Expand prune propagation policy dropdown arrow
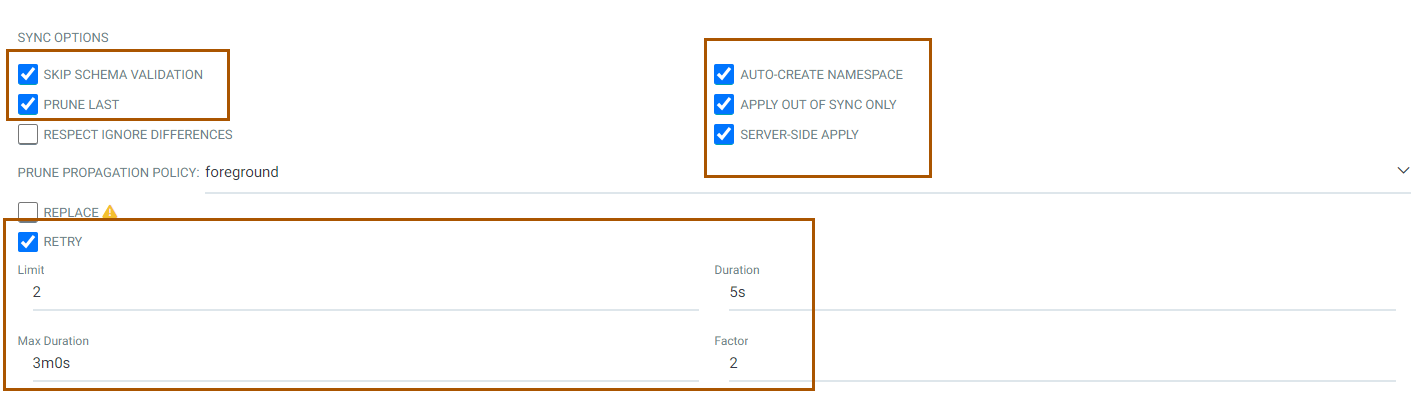Screen dimensions: 1424x419 [1403, 171]
